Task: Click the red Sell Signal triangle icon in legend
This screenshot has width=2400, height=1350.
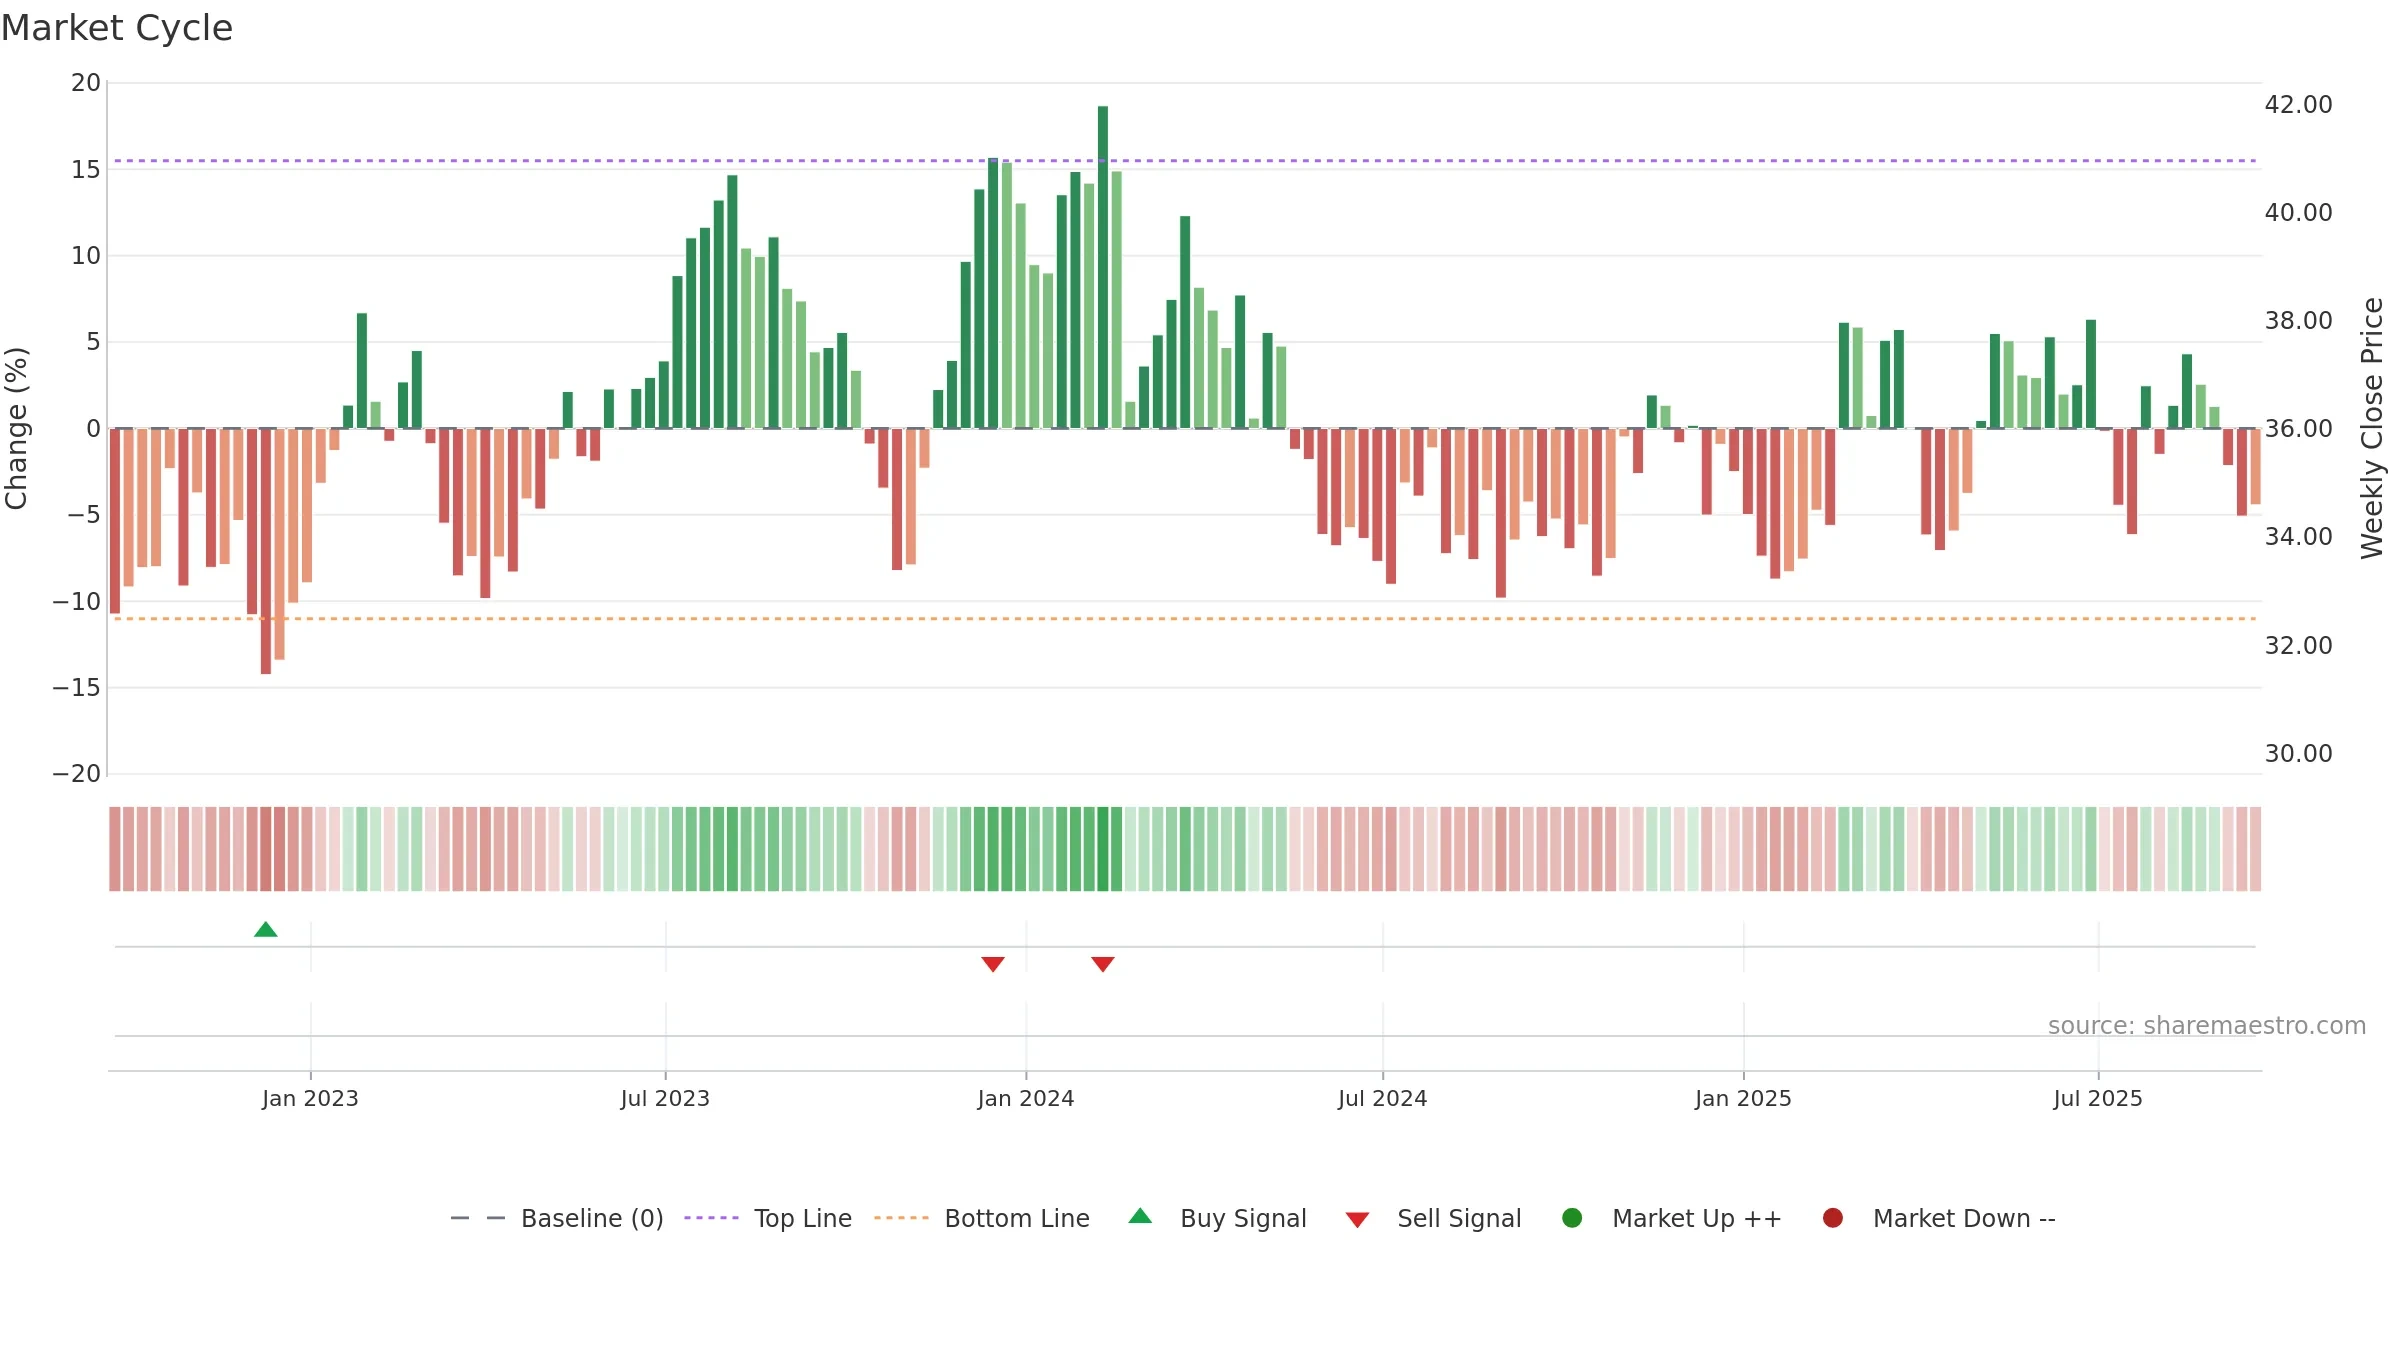Action: tap(1357, 1220)
